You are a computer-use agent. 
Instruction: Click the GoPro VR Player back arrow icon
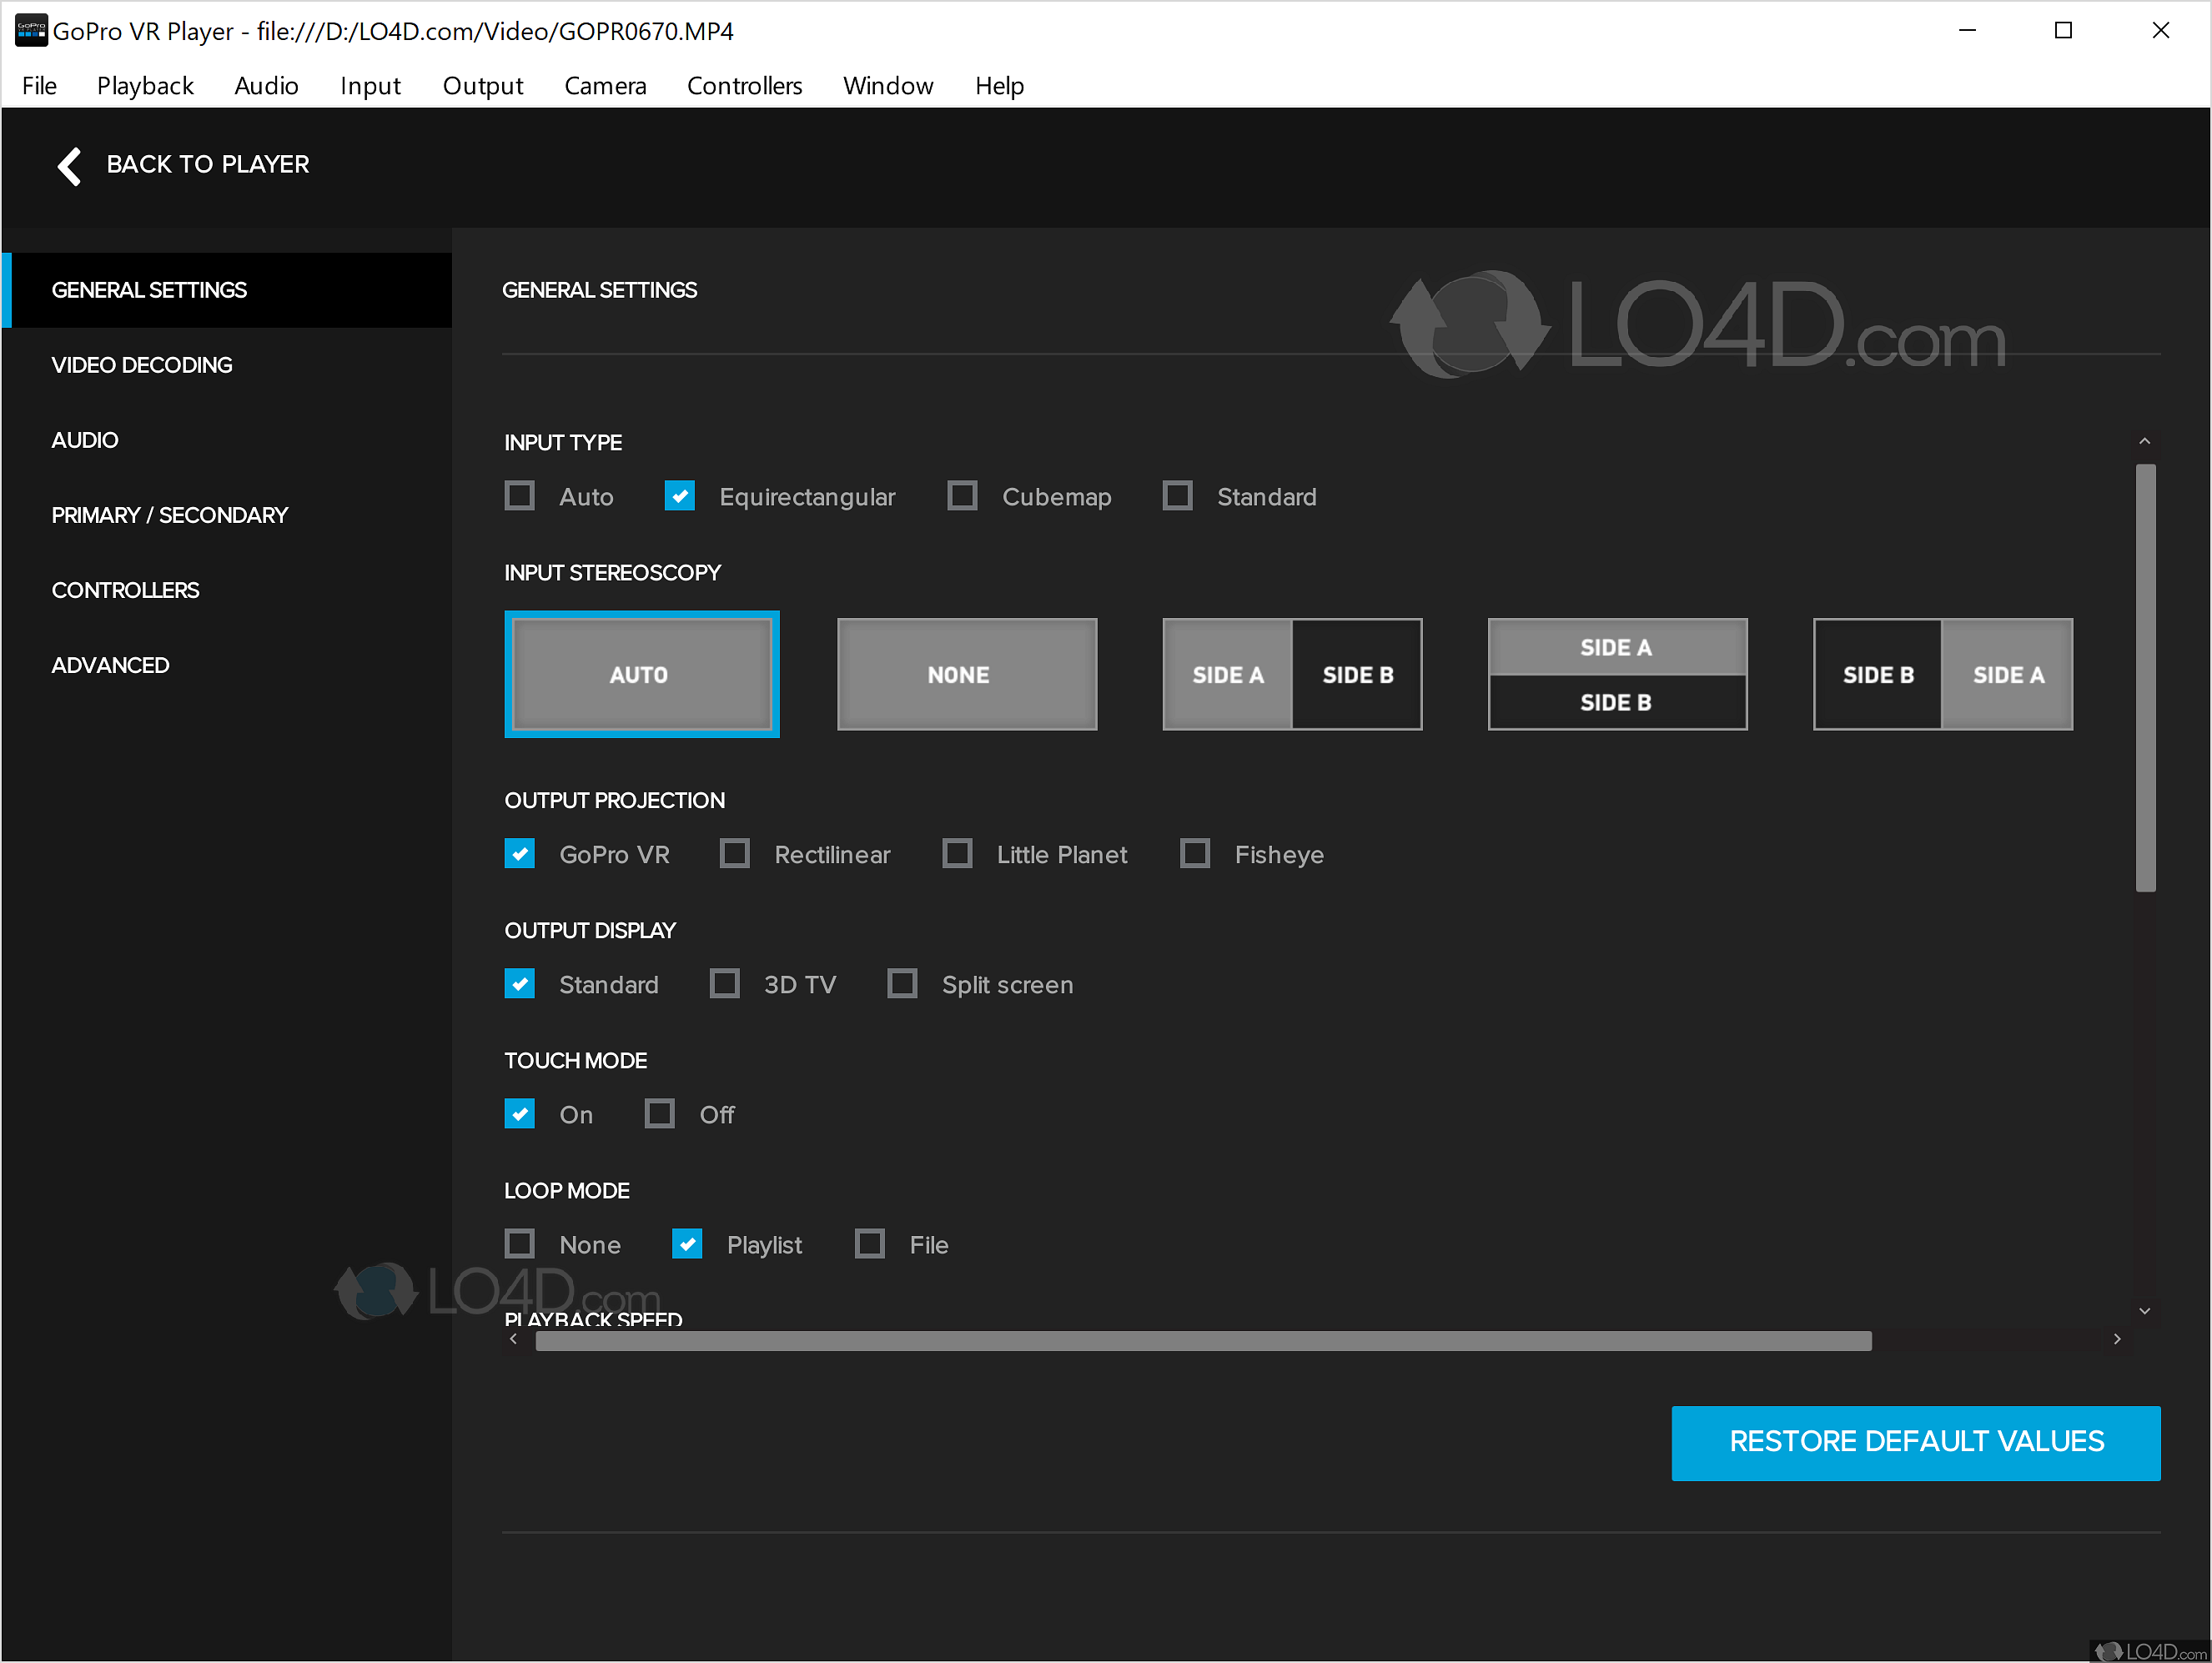(65, 164)
